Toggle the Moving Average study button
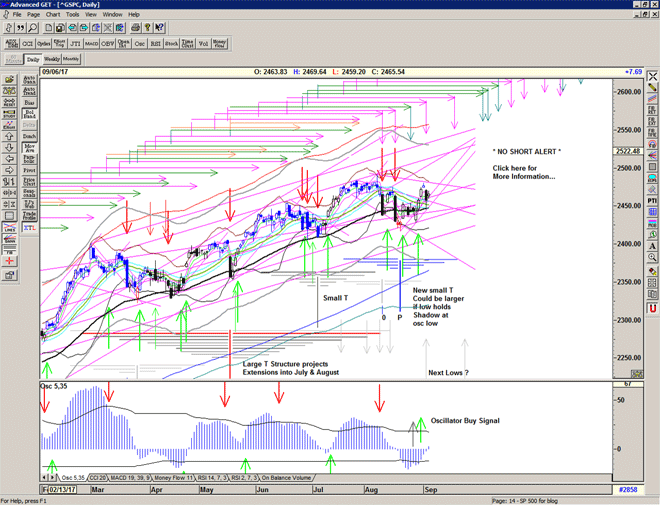 (x=29, y=147)
